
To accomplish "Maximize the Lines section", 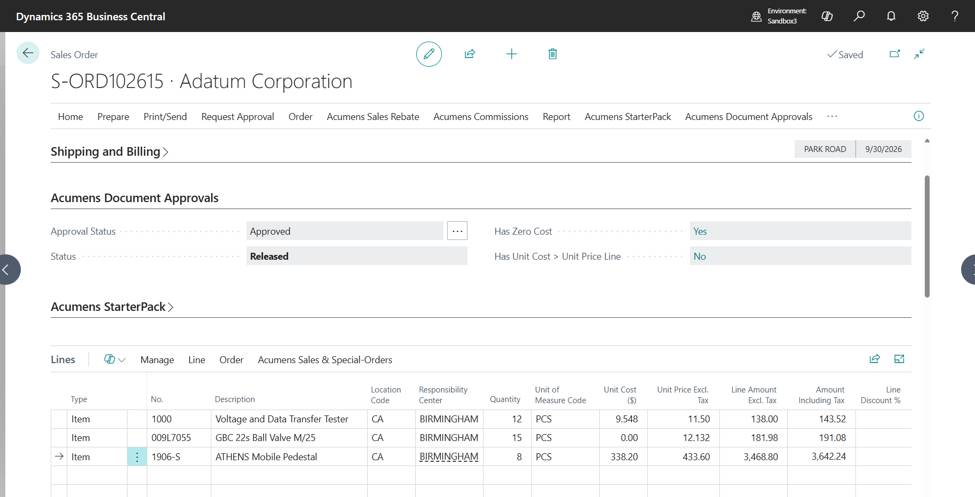I will 899,359.
